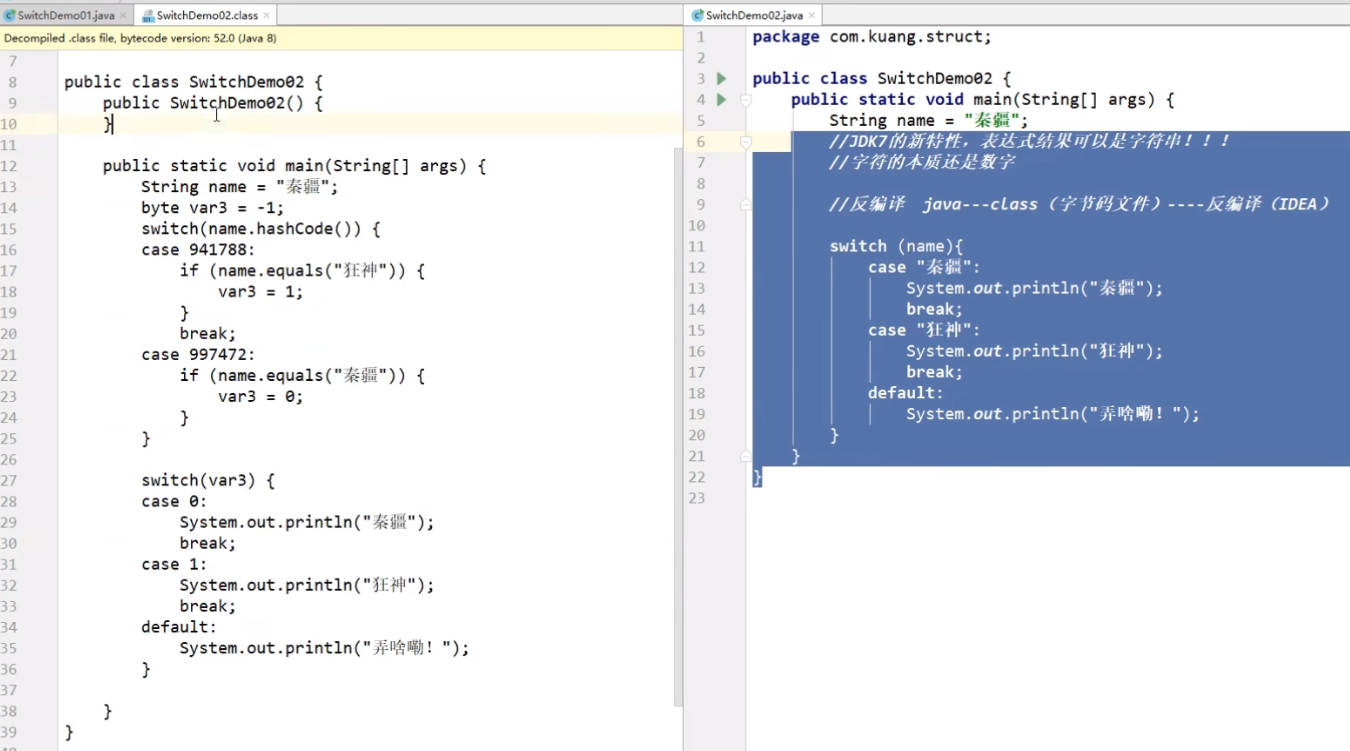Screen dimensions: 1350x751
Task: Click 'case "狂神":' in source pane
Action: coord(924,330)
